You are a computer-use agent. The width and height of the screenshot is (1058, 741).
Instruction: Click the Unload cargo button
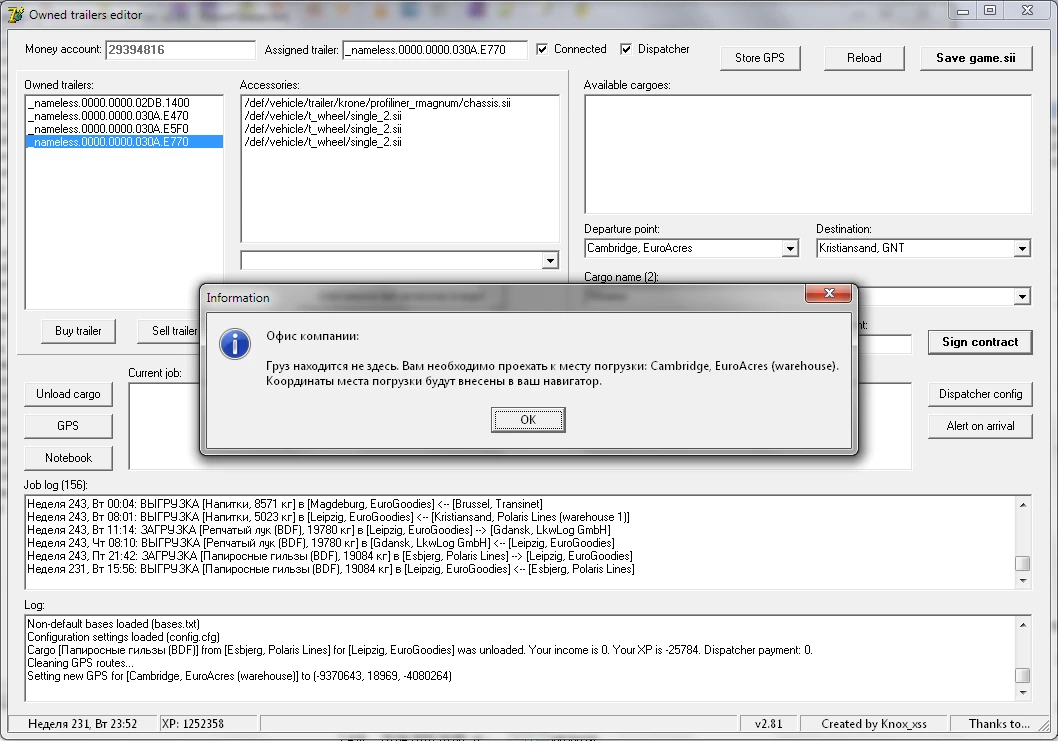point(68,394)
